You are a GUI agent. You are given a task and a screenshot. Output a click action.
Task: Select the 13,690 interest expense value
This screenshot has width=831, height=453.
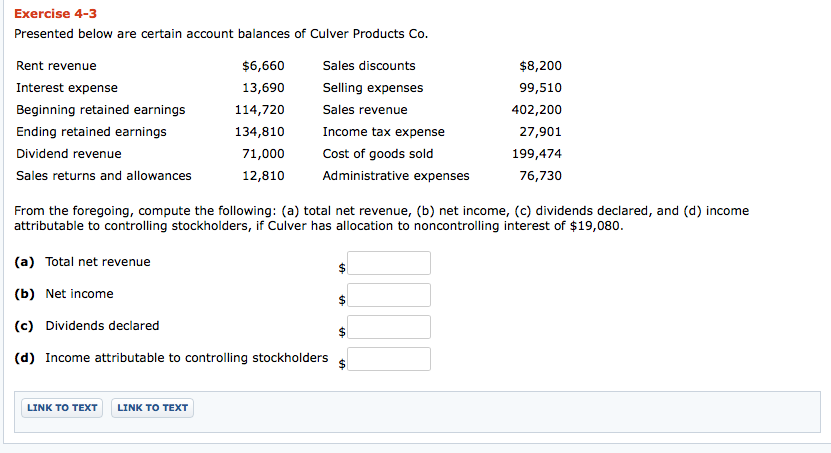click(x=263, y=88)
